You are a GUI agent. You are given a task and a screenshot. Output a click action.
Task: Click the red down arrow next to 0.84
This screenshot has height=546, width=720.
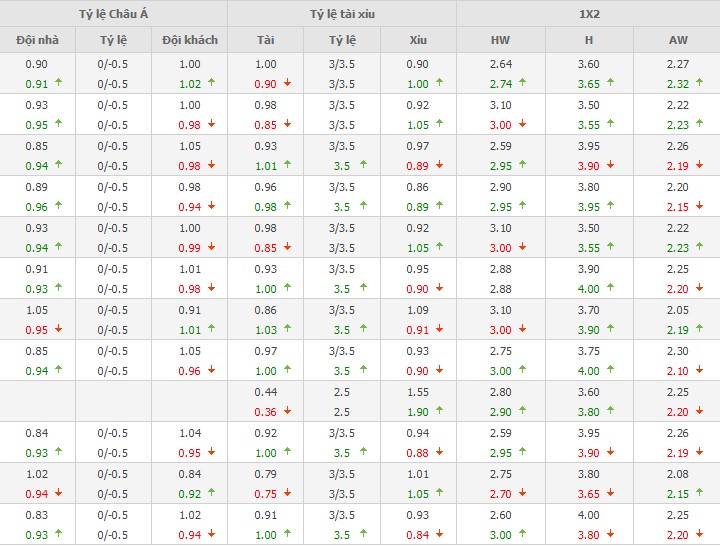439,535
